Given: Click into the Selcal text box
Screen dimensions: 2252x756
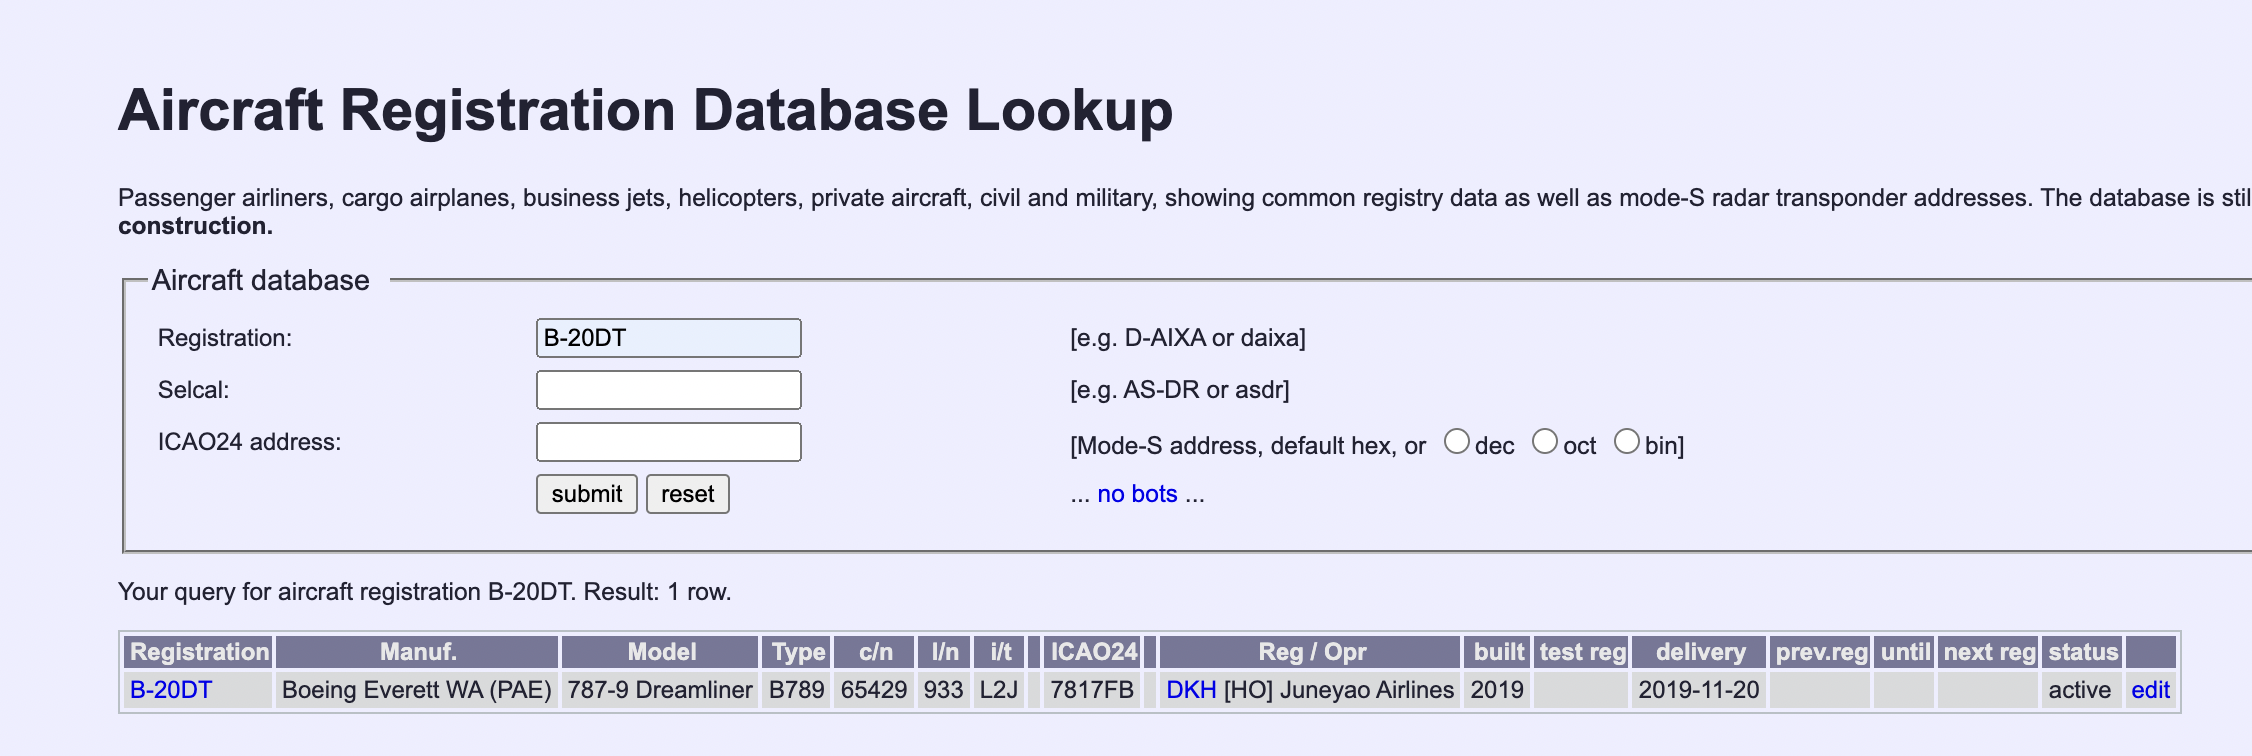Looking at the screenshot, I should [x=668, y=390].
